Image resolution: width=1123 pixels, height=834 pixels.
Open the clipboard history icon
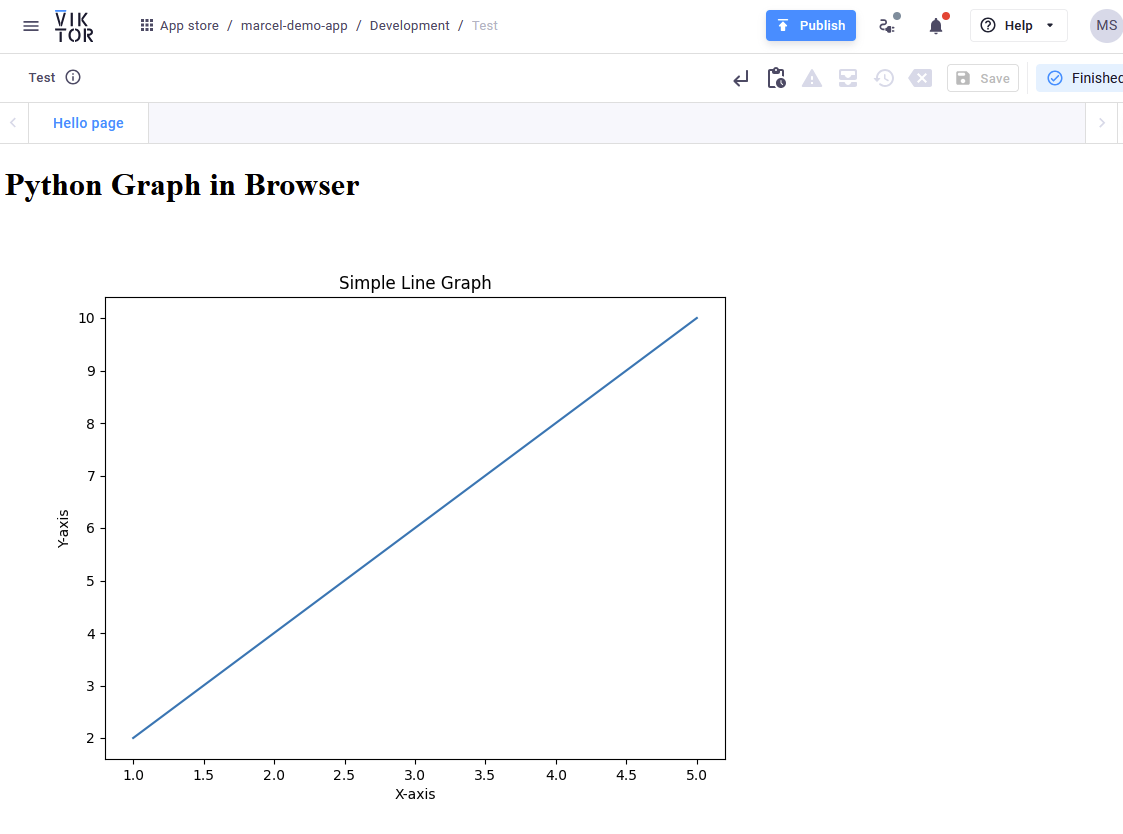pos(776,78)
